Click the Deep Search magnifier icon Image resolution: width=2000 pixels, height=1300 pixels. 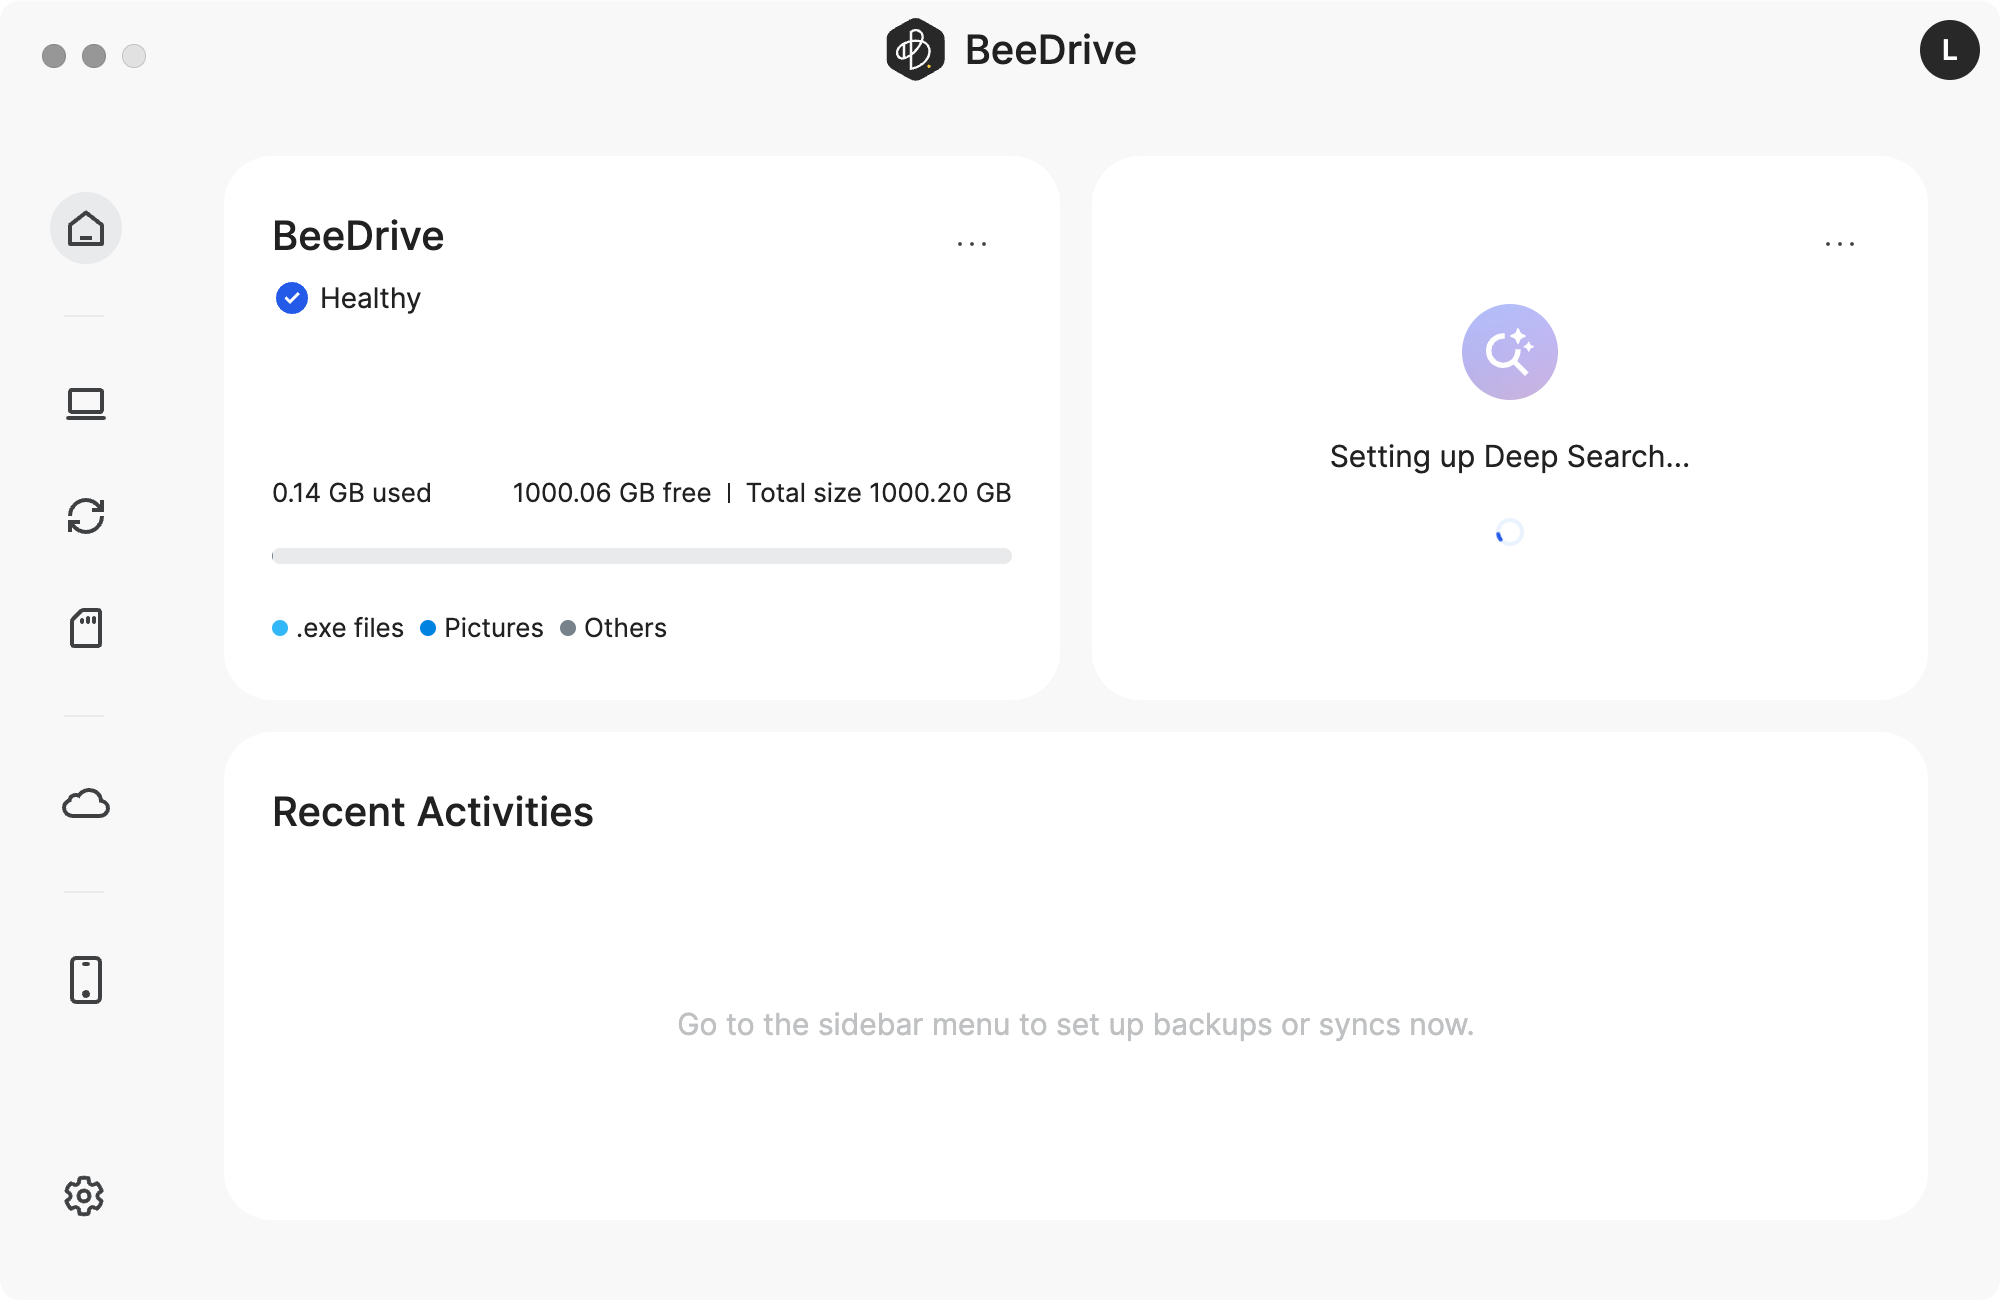[x=1509, y=352]
